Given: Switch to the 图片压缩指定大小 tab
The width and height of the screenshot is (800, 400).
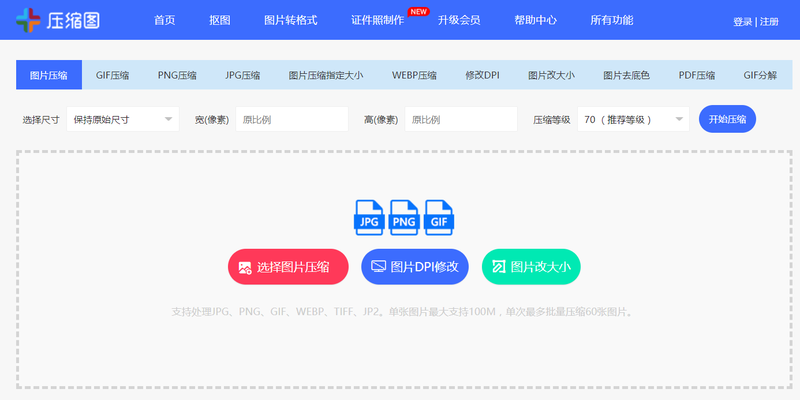Looking at the screenshot, I should click(326, 75).
